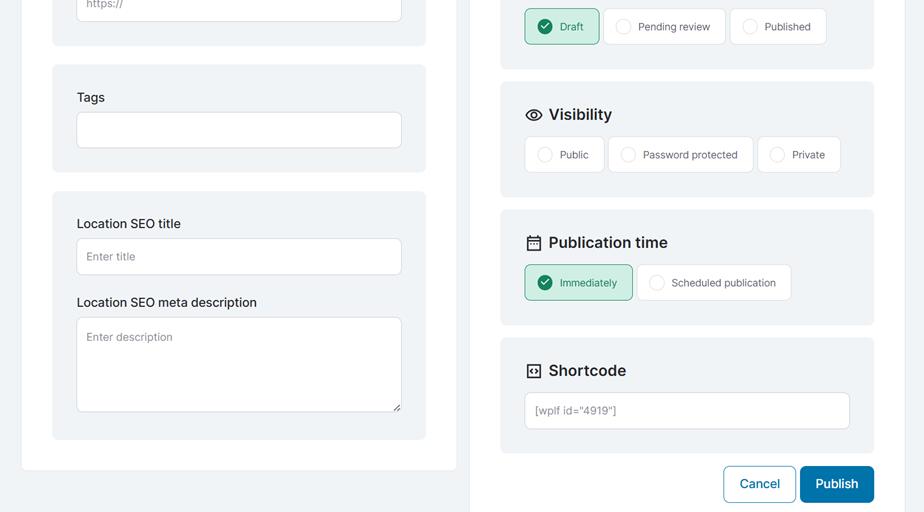Select the Published status option
This screenshot has width=924, height=512.
(778, 27)
